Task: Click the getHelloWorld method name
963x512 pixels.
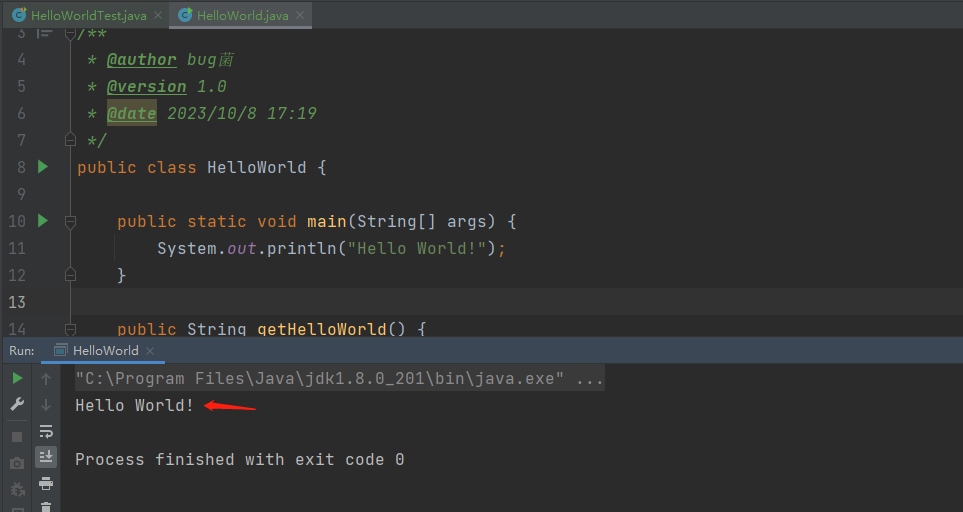Action: (x=322, y=330)
